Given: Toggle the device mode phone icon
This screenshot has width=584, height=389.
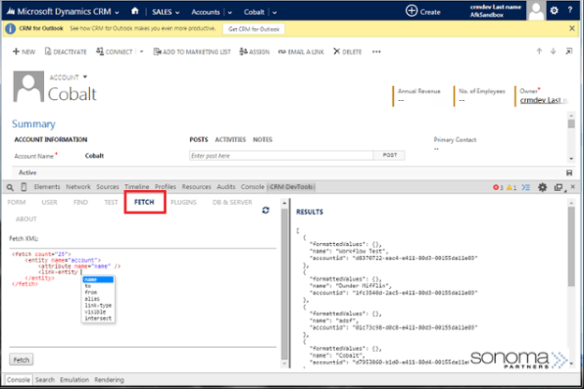Looking at the screenshot, I should pos(23,187).
